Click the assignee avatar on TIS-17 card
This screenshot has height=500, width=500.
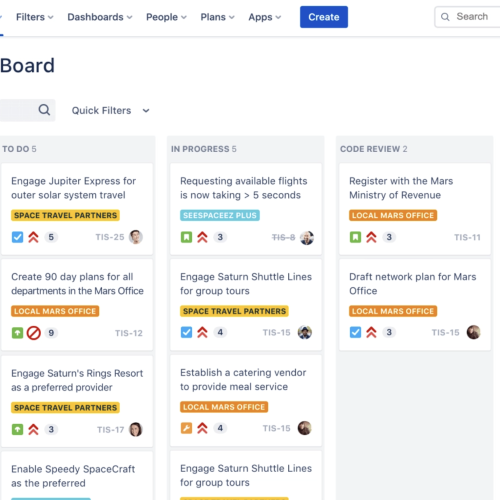[136, 429]
